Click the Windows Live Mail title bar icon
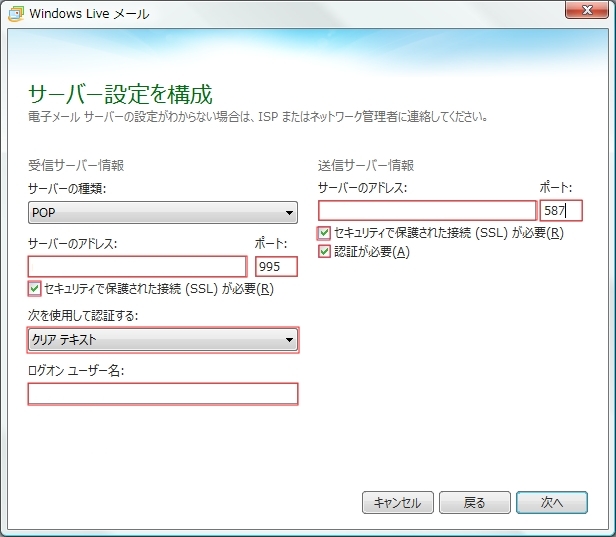616x537 pixels. click(x=16, y=14)
